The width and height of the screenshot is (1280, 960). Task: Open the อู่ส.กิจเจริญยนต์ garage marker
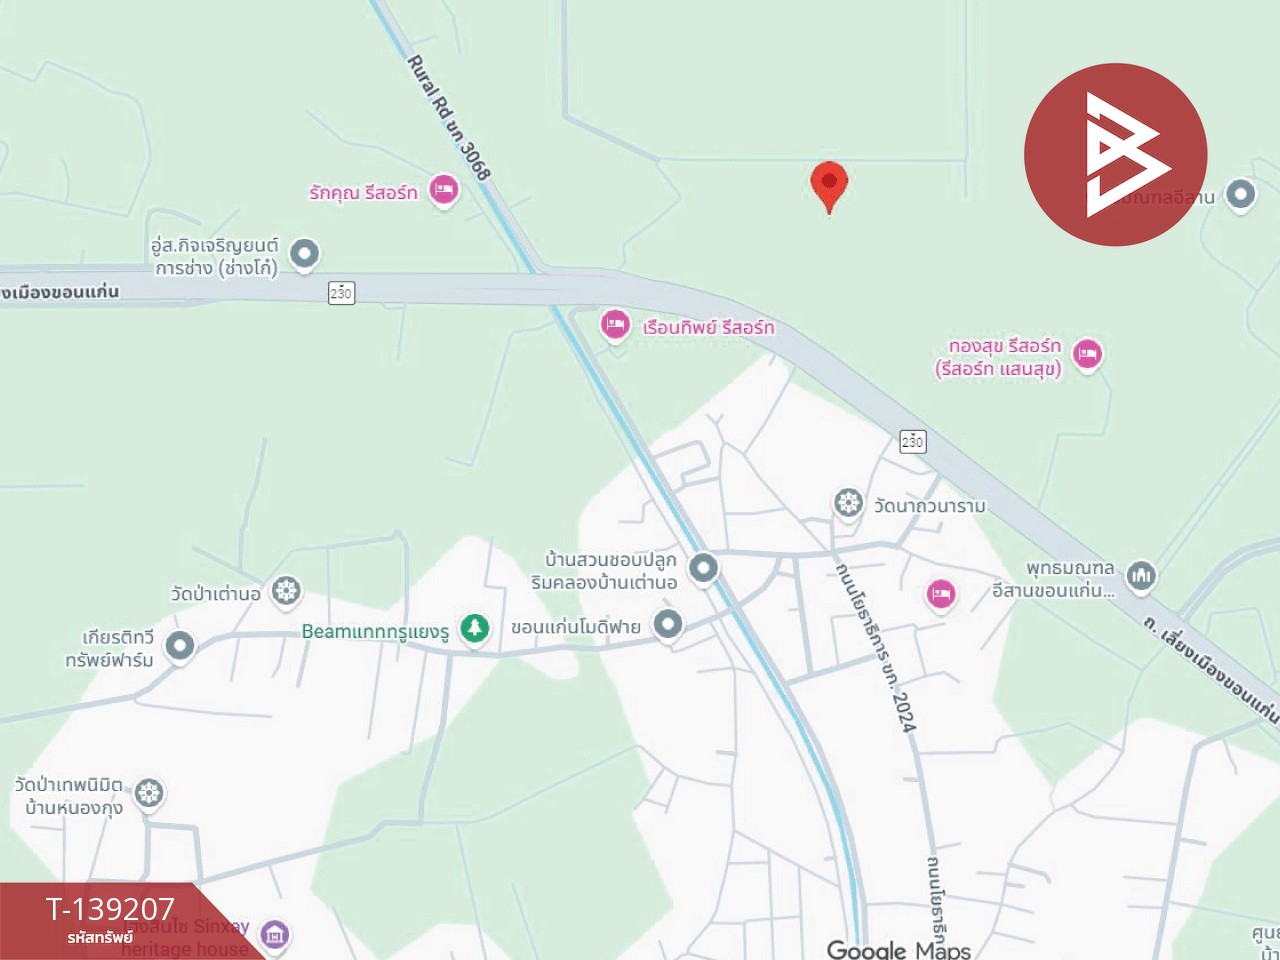[304, 254]
